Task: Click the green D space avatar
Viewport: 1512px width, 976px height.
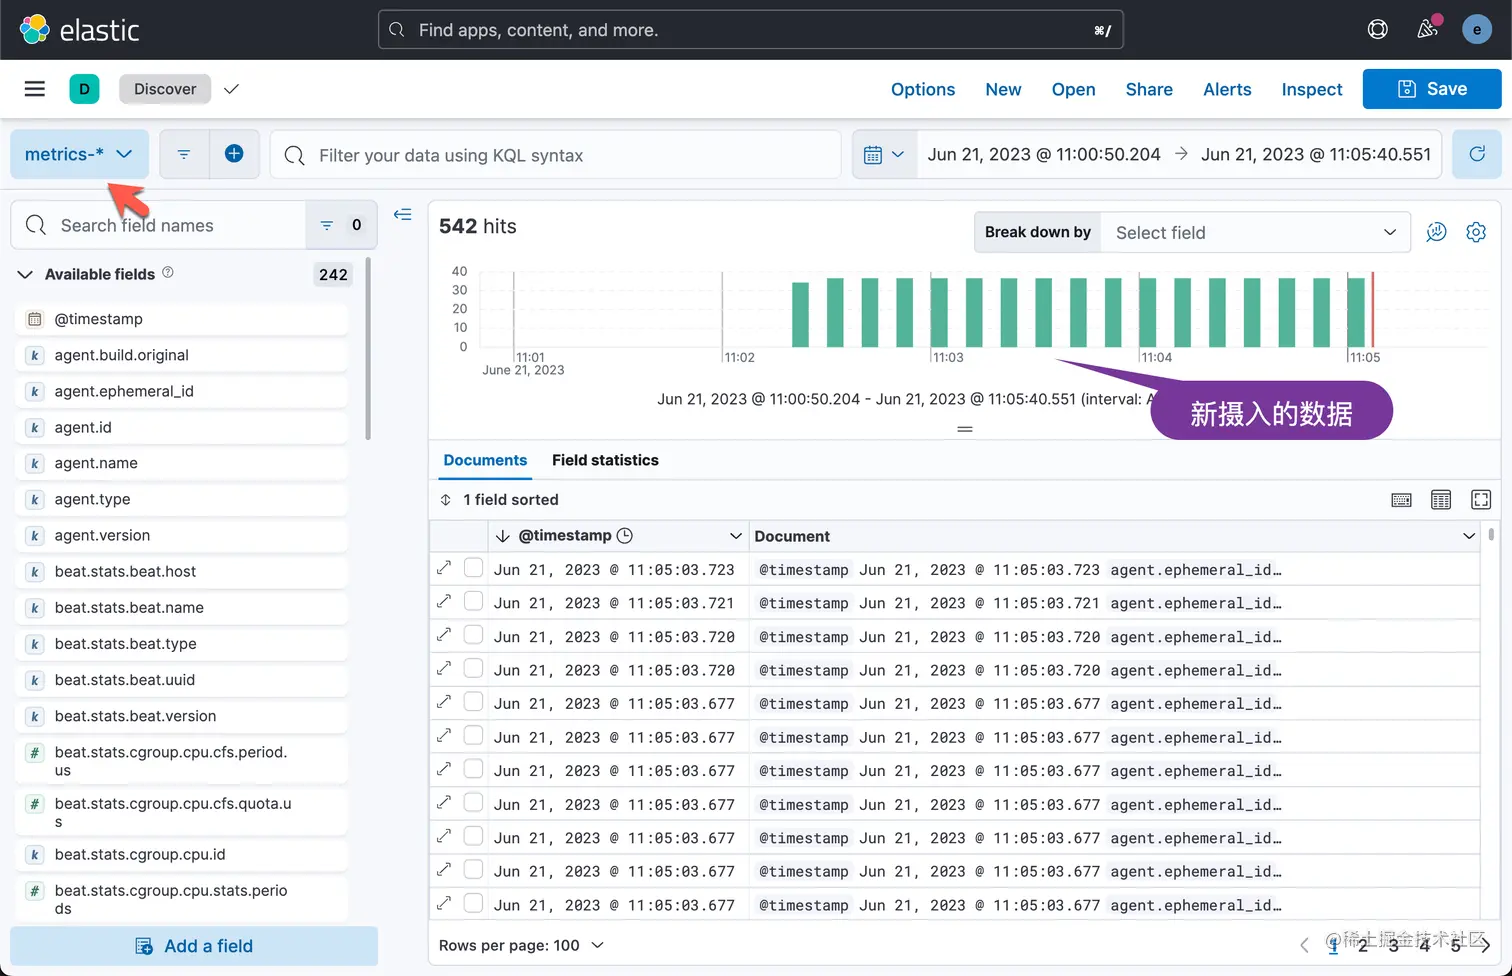Action: (x=84, y=89)
